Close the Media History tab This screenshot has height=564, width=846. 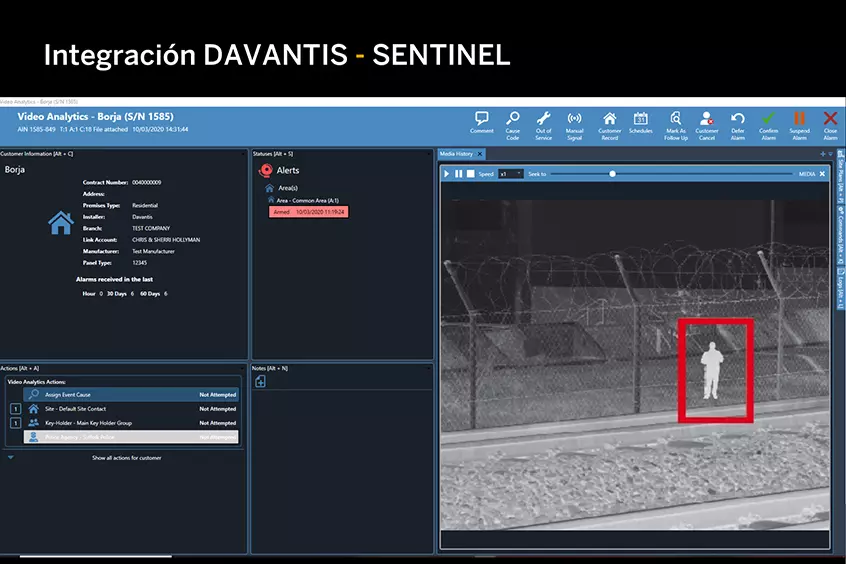point(480,154)
